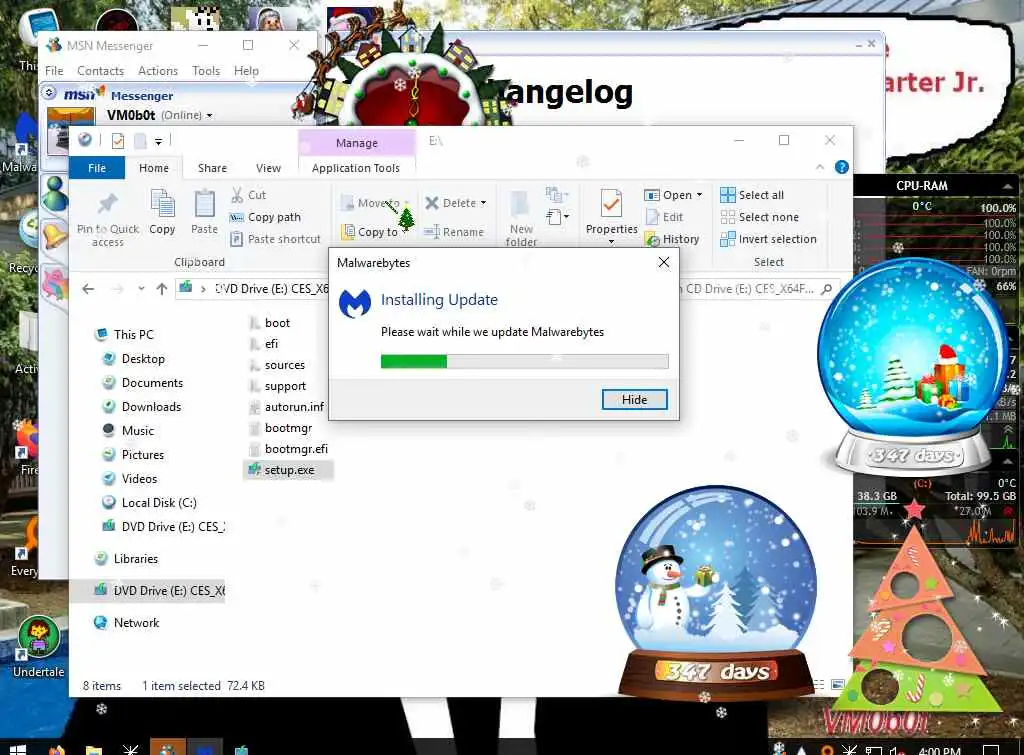
Task: Select the boot folder
Action: point(270,323)
